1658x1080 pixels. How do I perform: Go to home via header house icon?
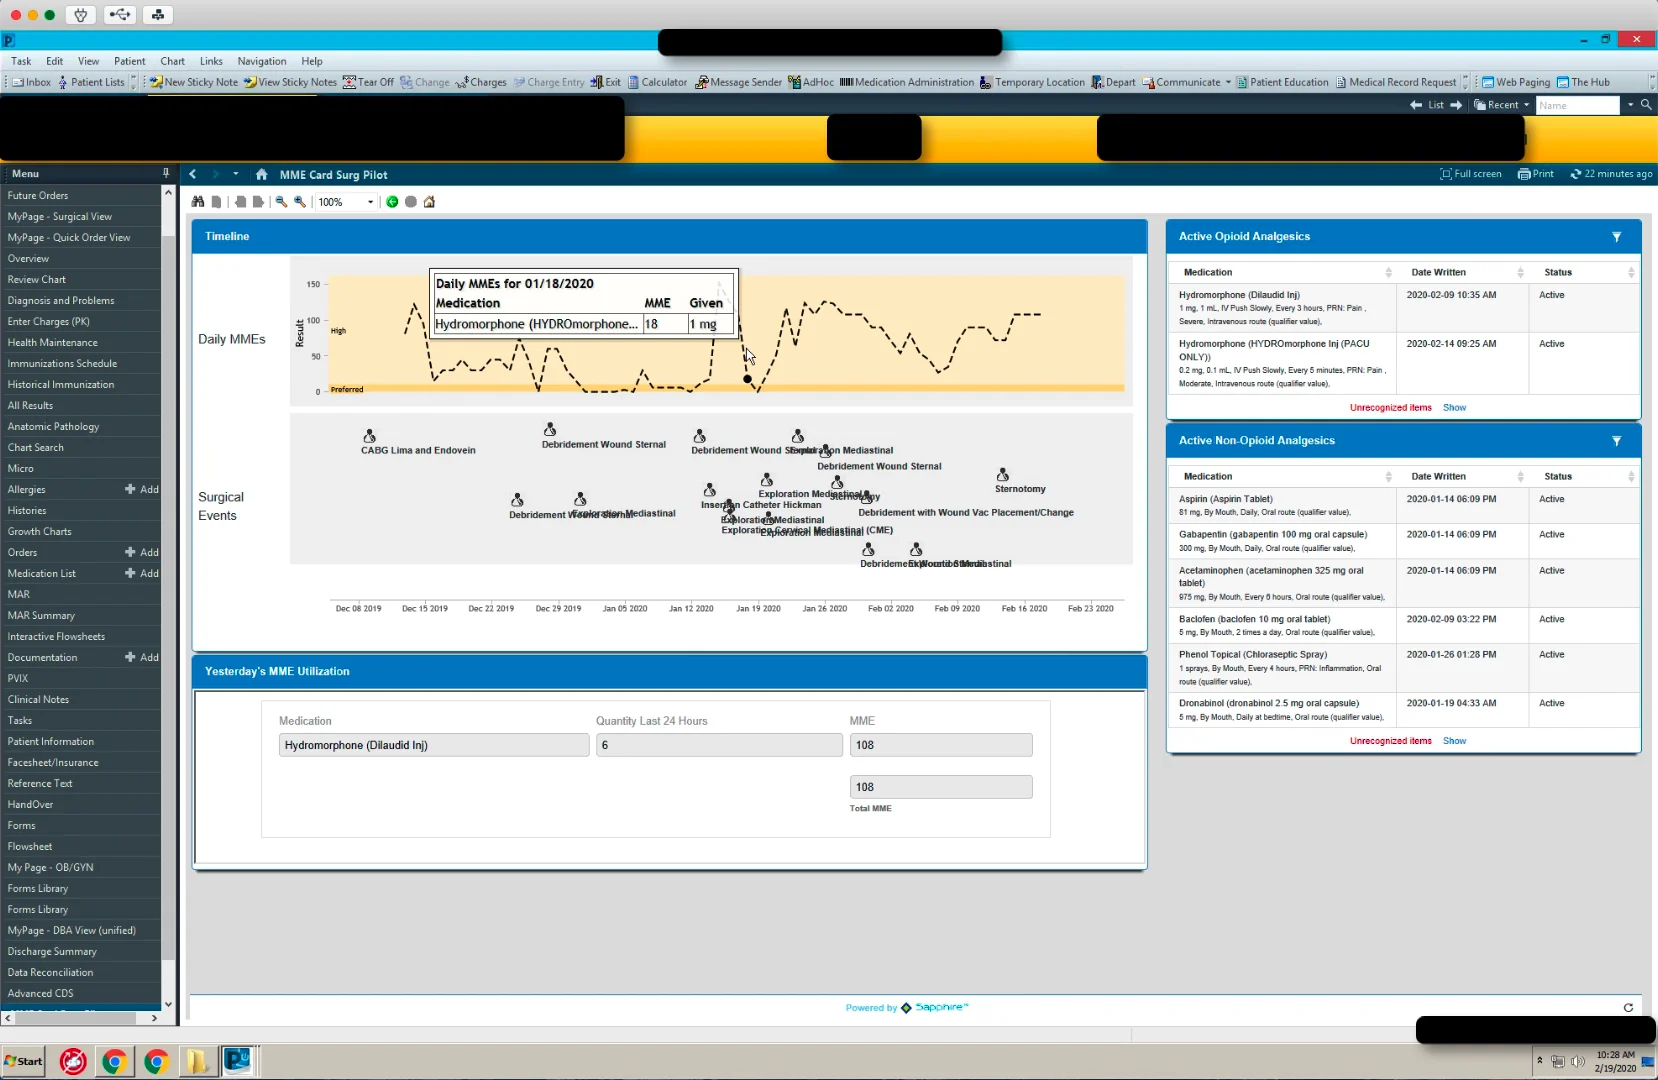[x=261, y=174]
